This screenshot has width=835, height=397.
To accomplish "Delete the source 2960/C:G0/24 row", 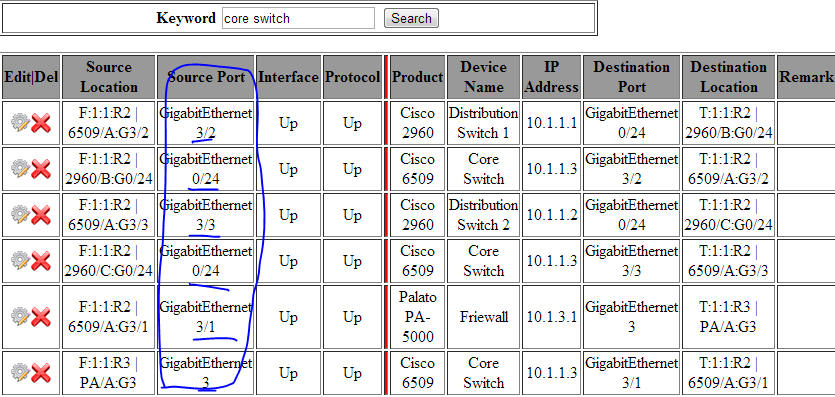I will click(41, 261).
